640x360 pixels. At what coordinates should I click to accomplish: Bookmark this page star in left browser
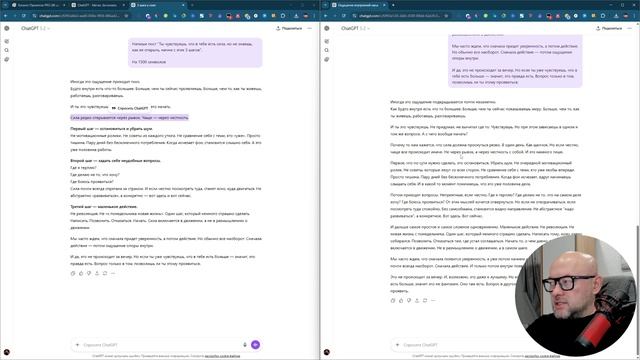[127, 16]
